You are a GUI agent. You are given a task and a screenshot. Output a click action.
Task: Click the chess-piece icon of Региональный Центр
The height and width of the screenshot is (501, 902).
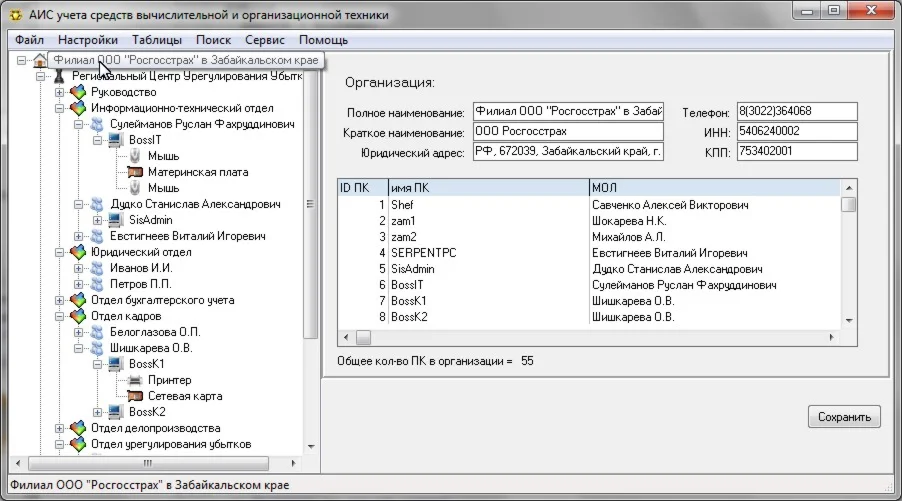click(59, 77)
